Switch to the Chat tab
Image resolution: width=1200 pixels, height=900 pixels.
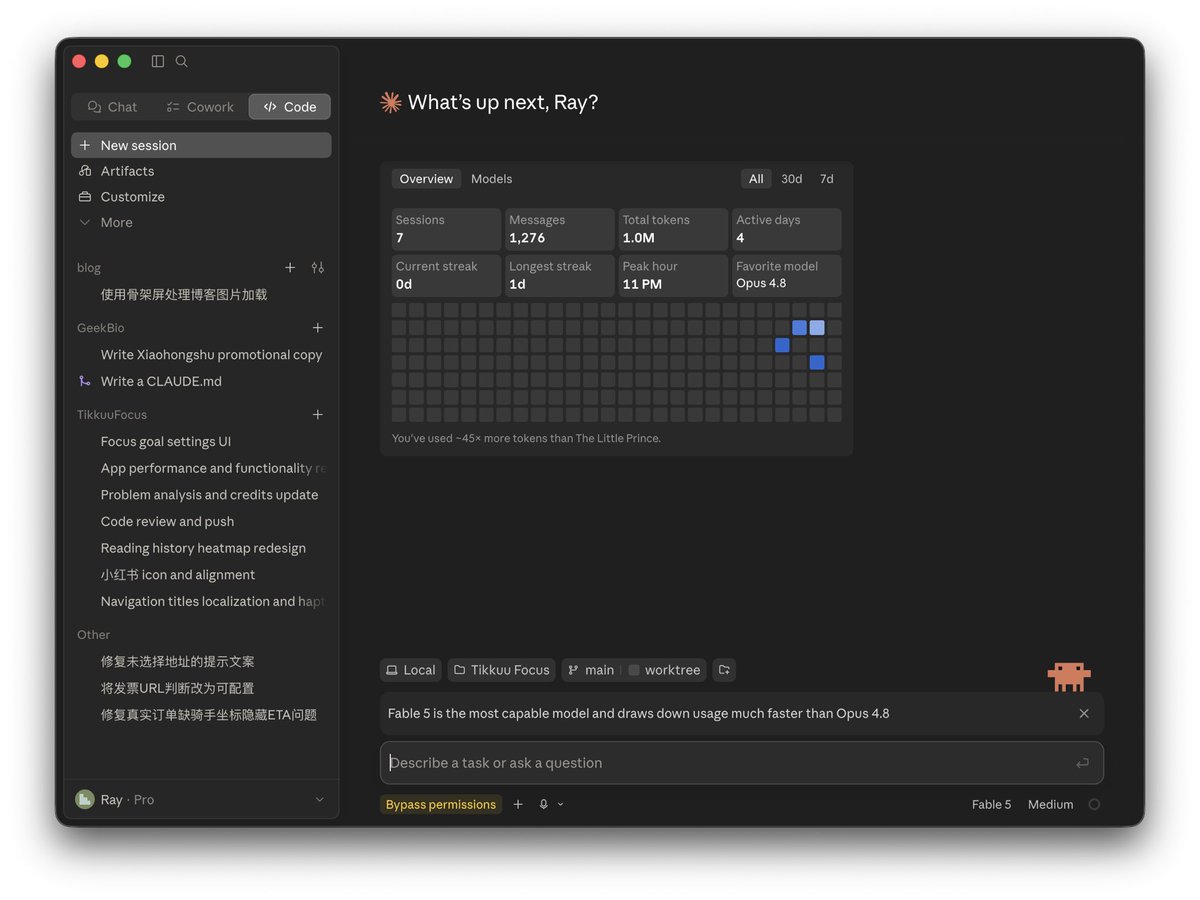tap(113, 107)
